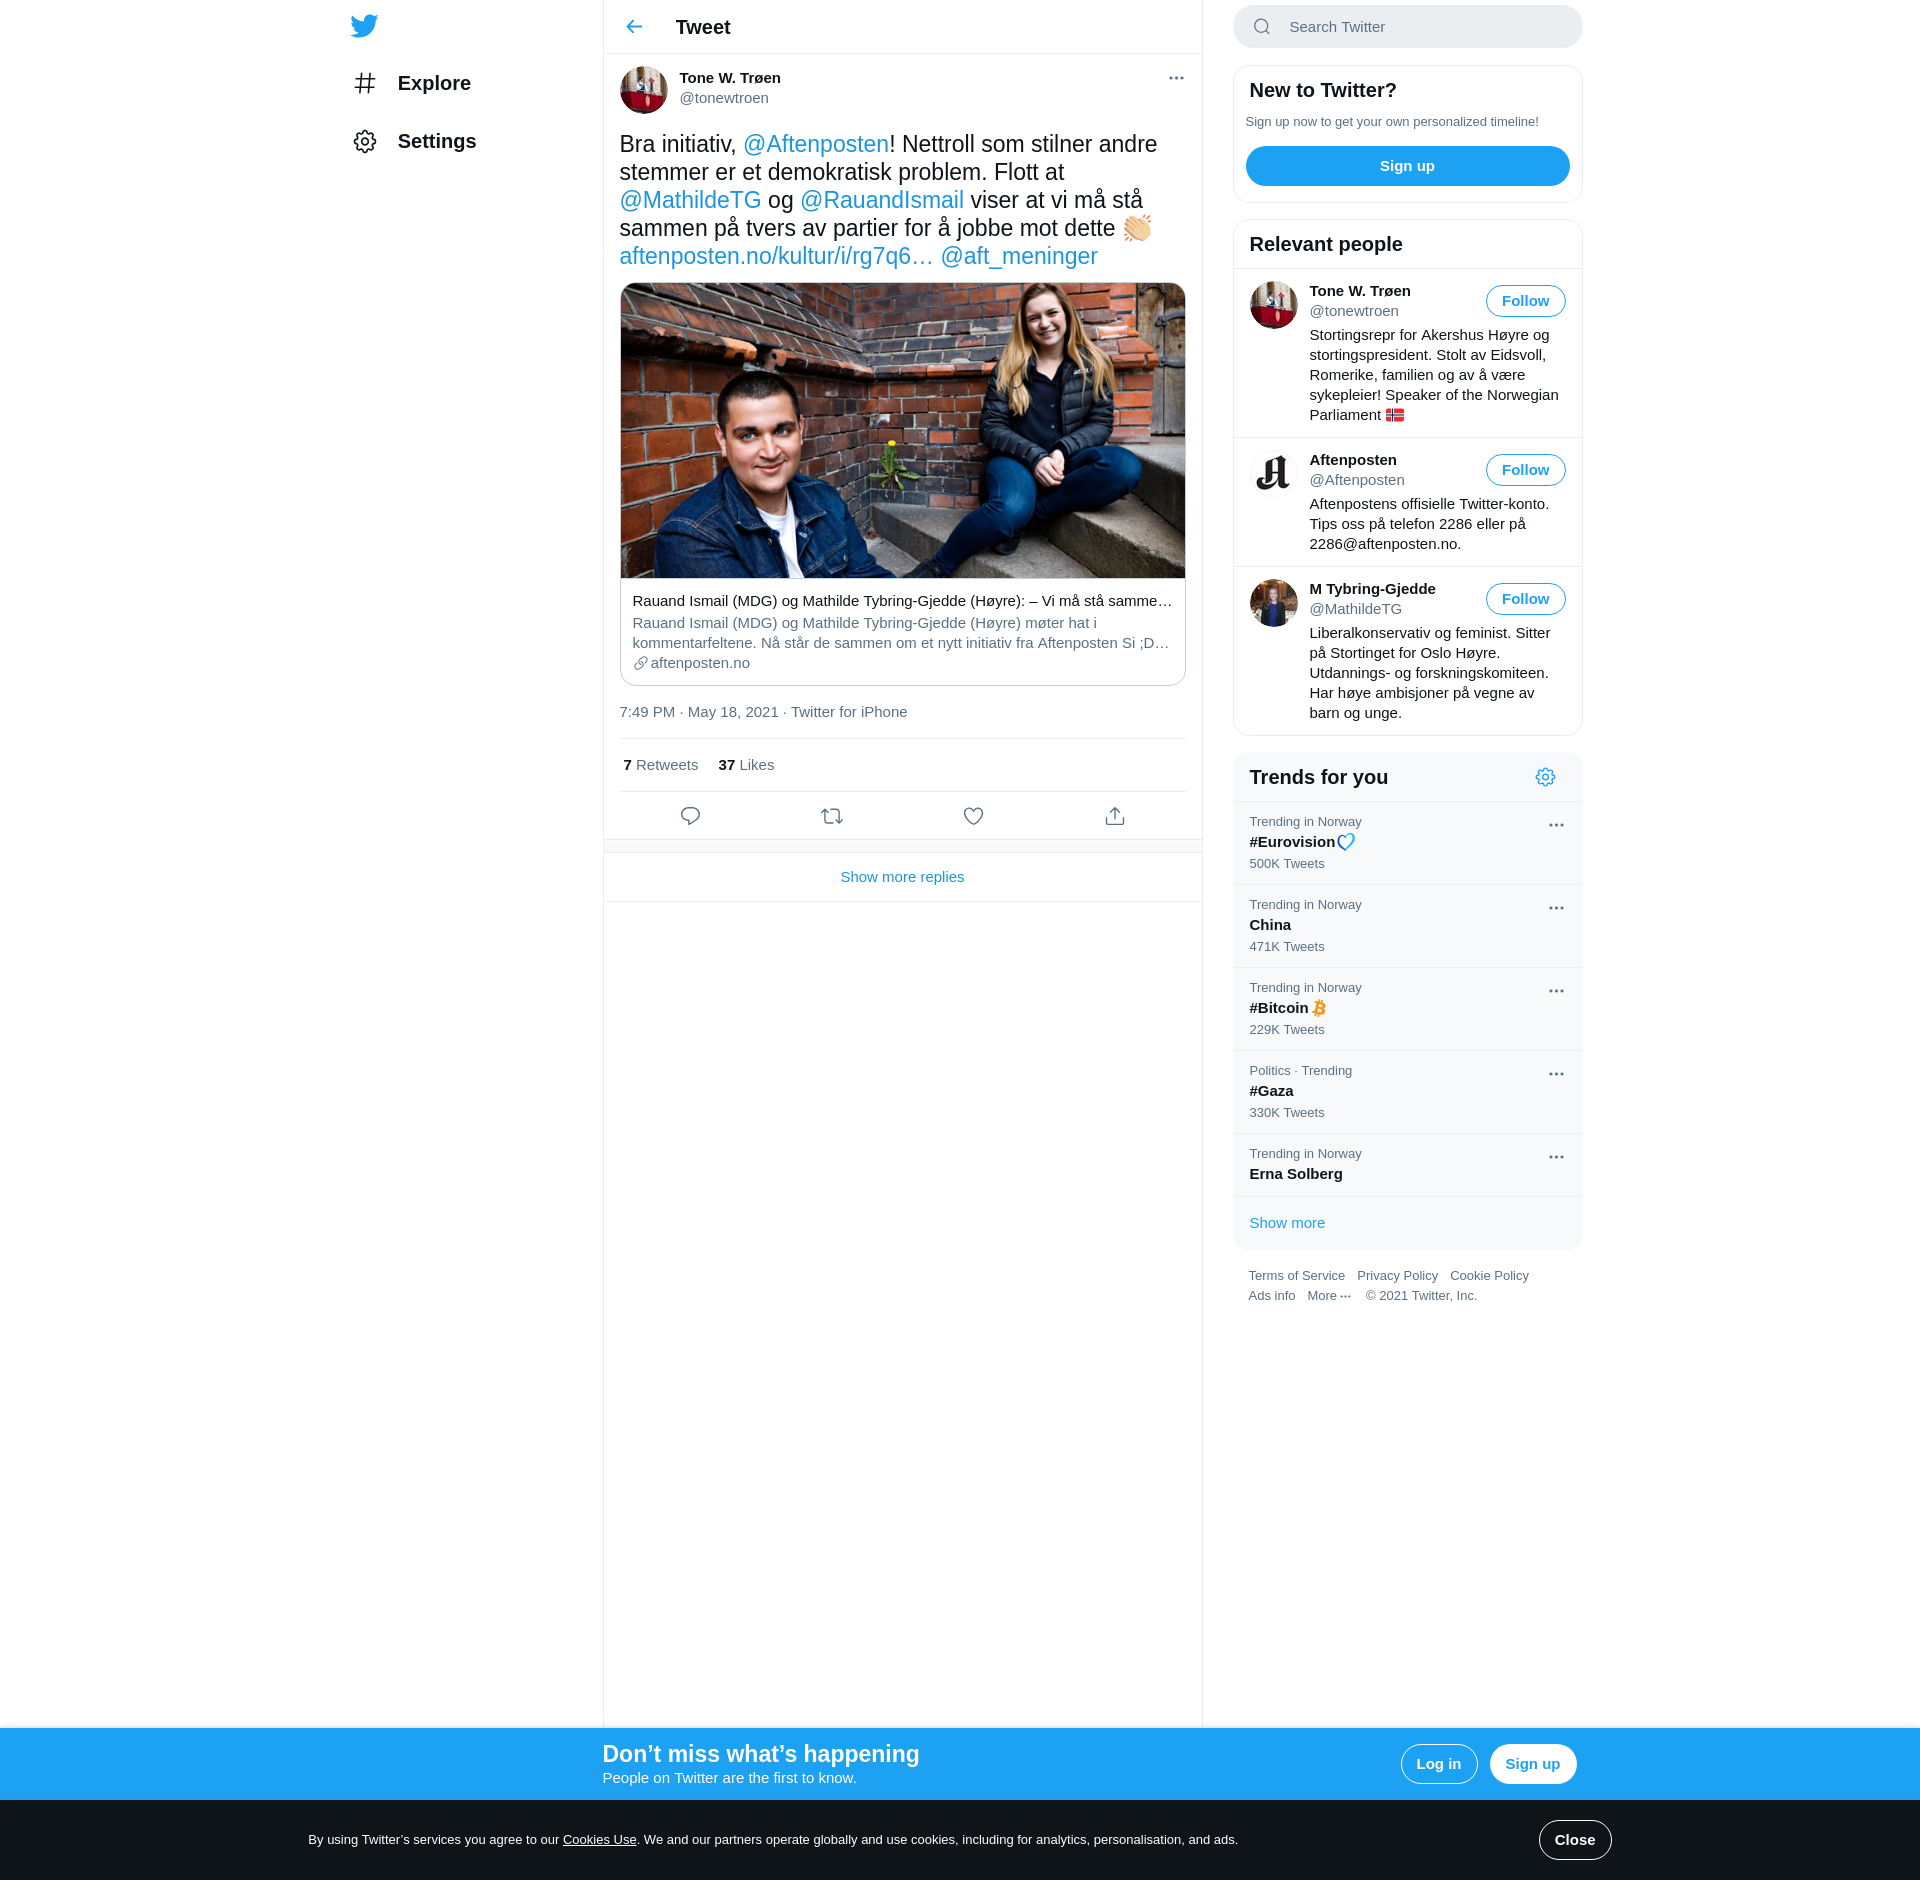Like the tweet with heart icon
Viewport: 1920px width, 1880px height.
[973, 816]
